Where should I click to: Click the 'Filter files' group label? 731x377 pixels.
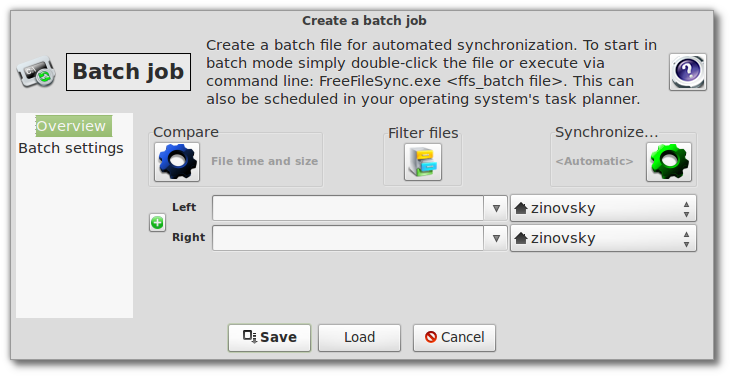423,133
